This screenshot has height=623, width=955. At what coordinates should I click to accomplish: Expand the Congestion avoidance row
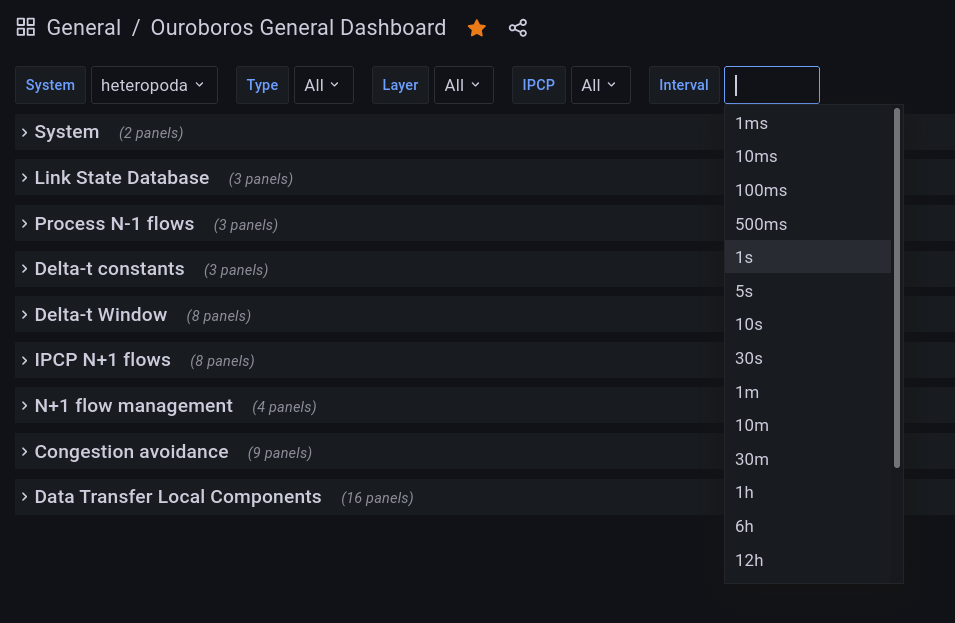(x=131, y=452)
